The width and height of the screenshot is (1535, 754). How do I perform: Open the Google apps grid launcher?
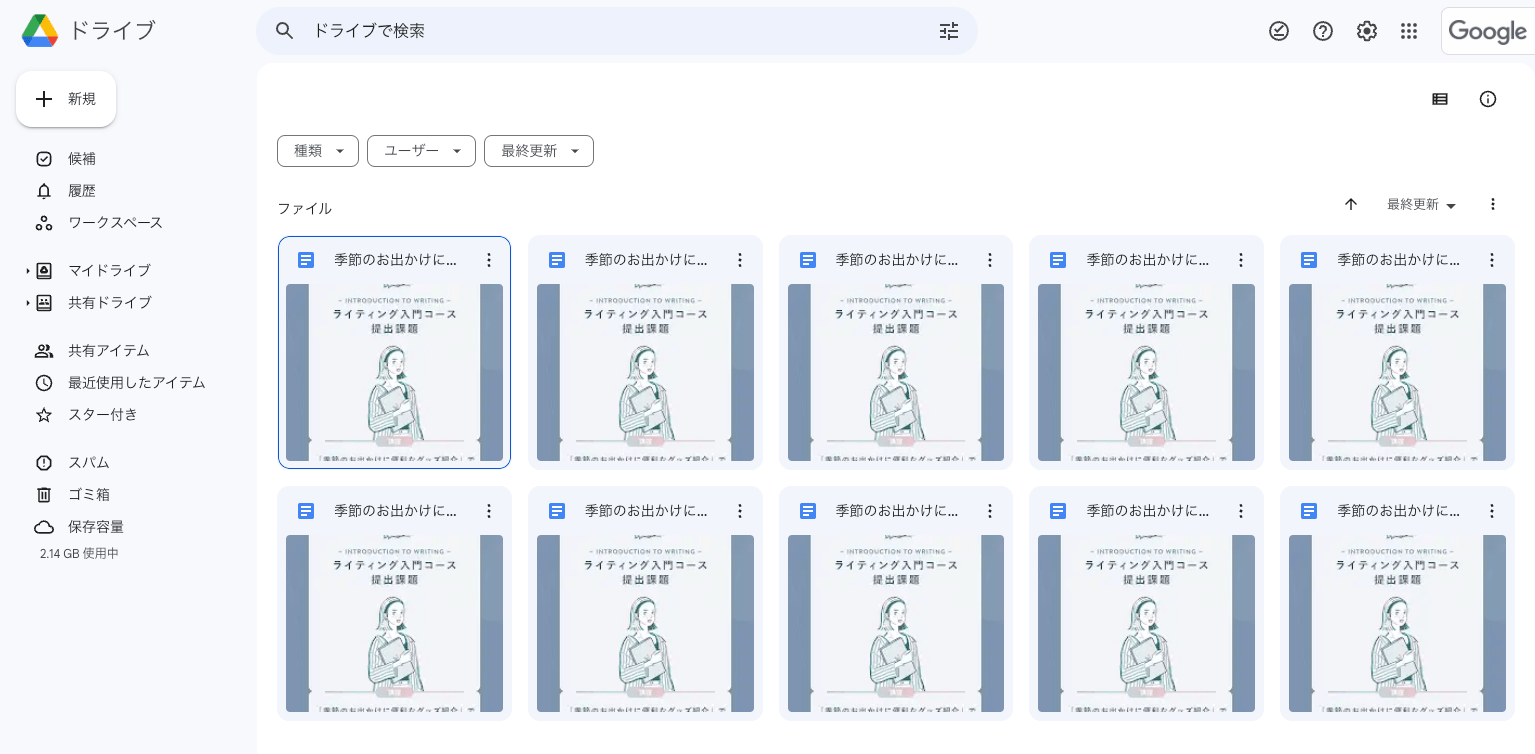1409,31
